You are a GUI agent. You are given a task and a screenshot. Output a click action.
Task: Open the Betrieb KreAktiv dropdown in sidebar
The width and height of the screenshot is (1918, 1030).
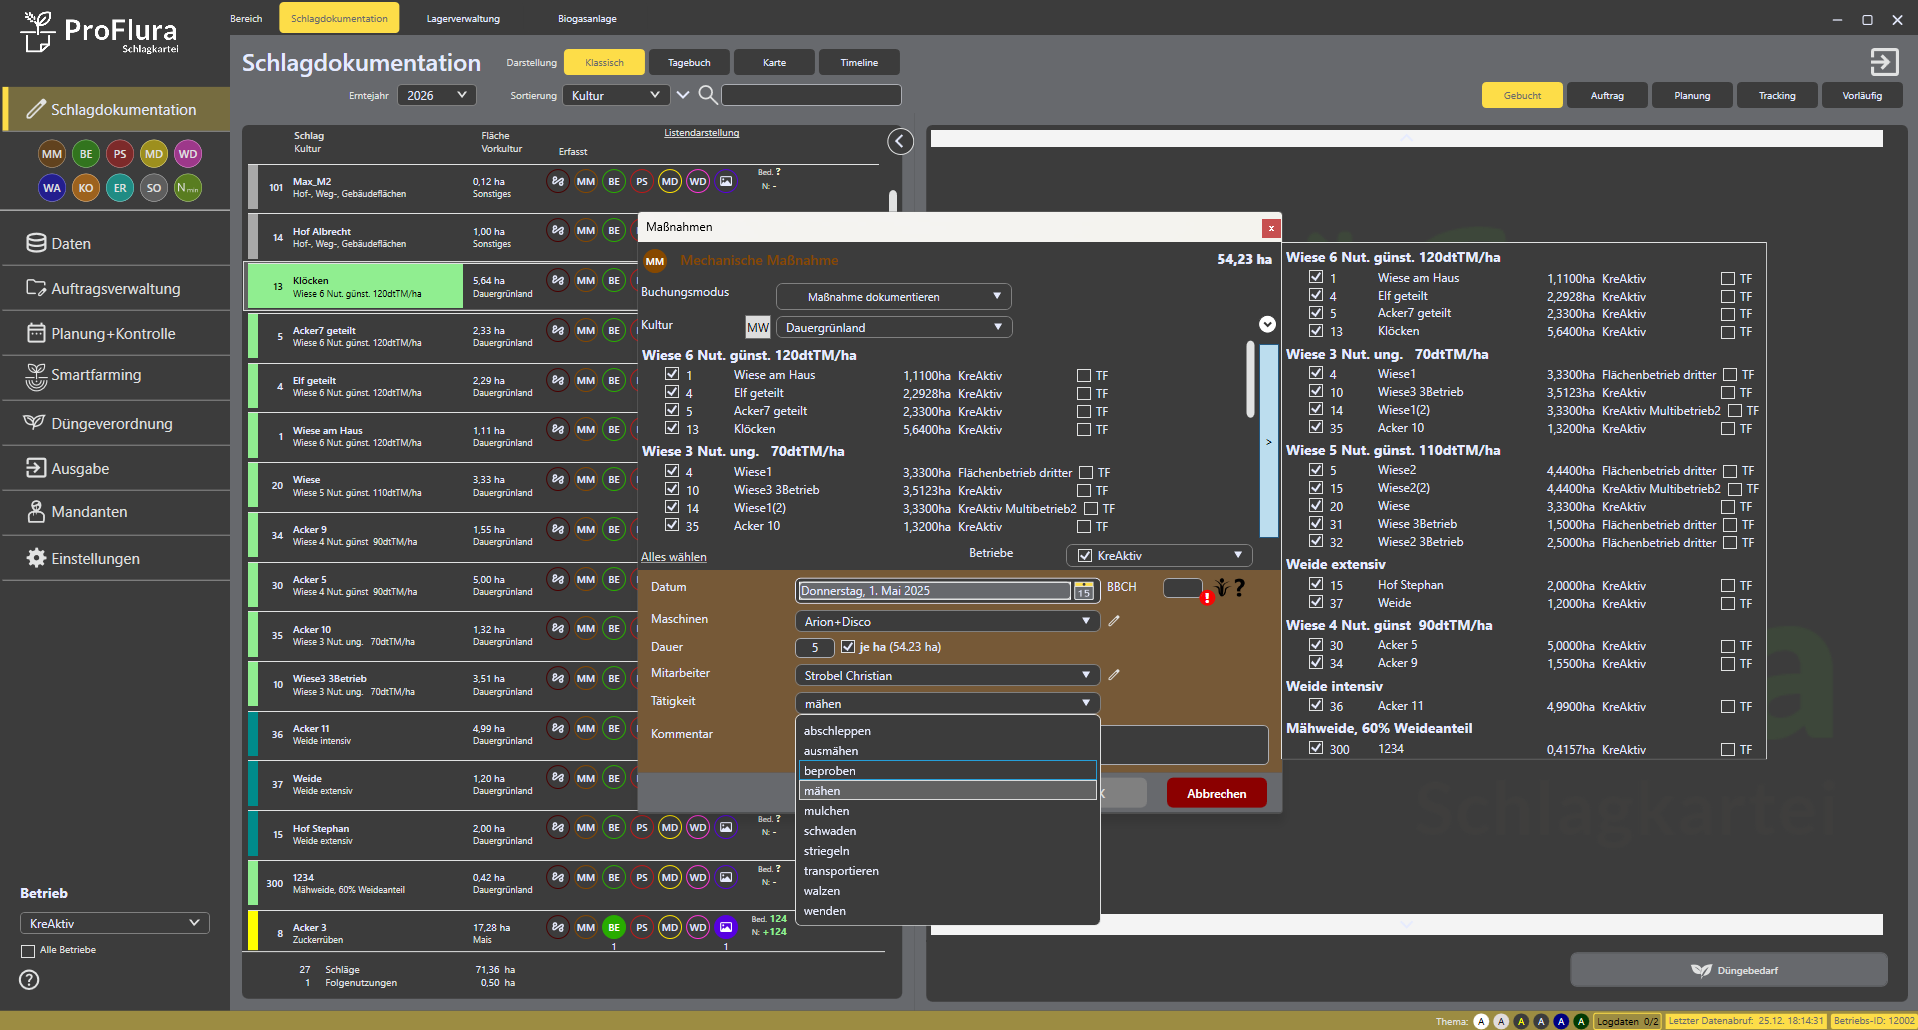[x=115, y=923]
